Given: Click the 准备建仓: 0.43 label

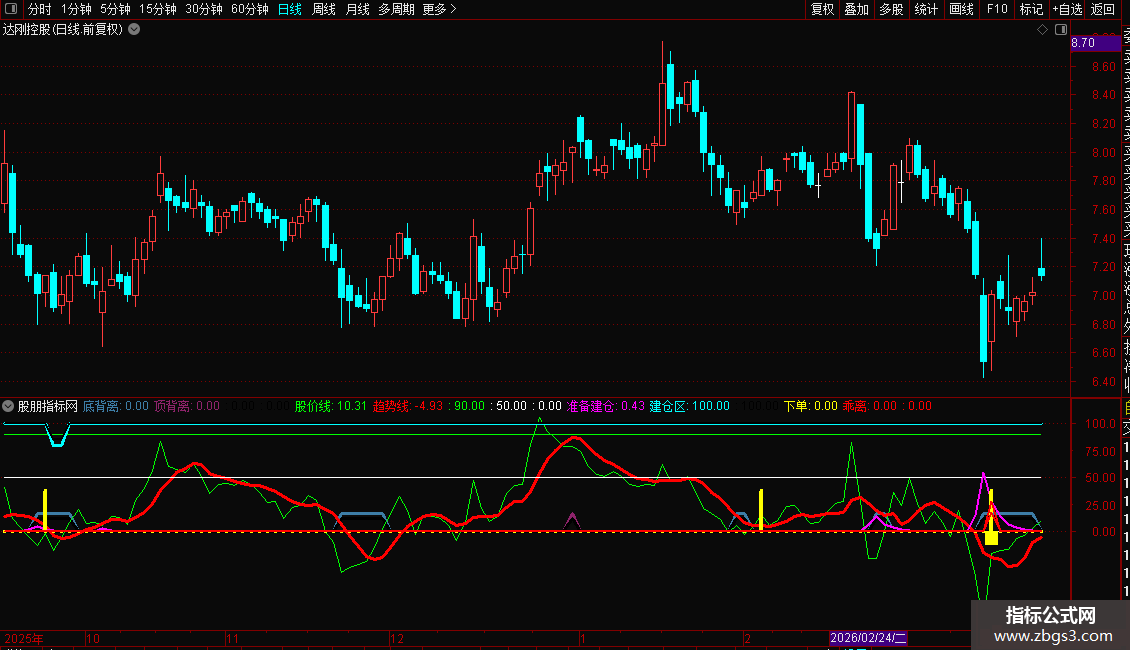Looking at the screenshot, I should pos(605,406).
